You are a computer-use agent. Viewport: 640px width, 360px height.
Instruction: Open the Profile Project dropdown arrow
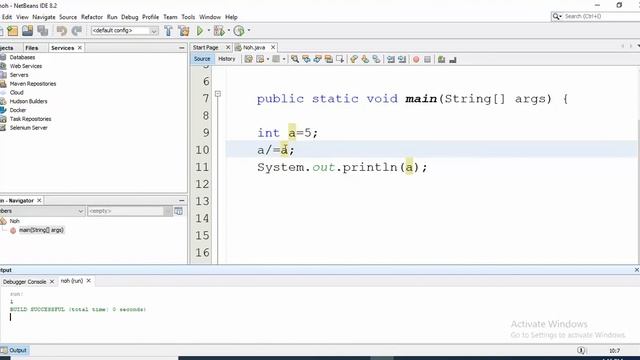(249, 31)
